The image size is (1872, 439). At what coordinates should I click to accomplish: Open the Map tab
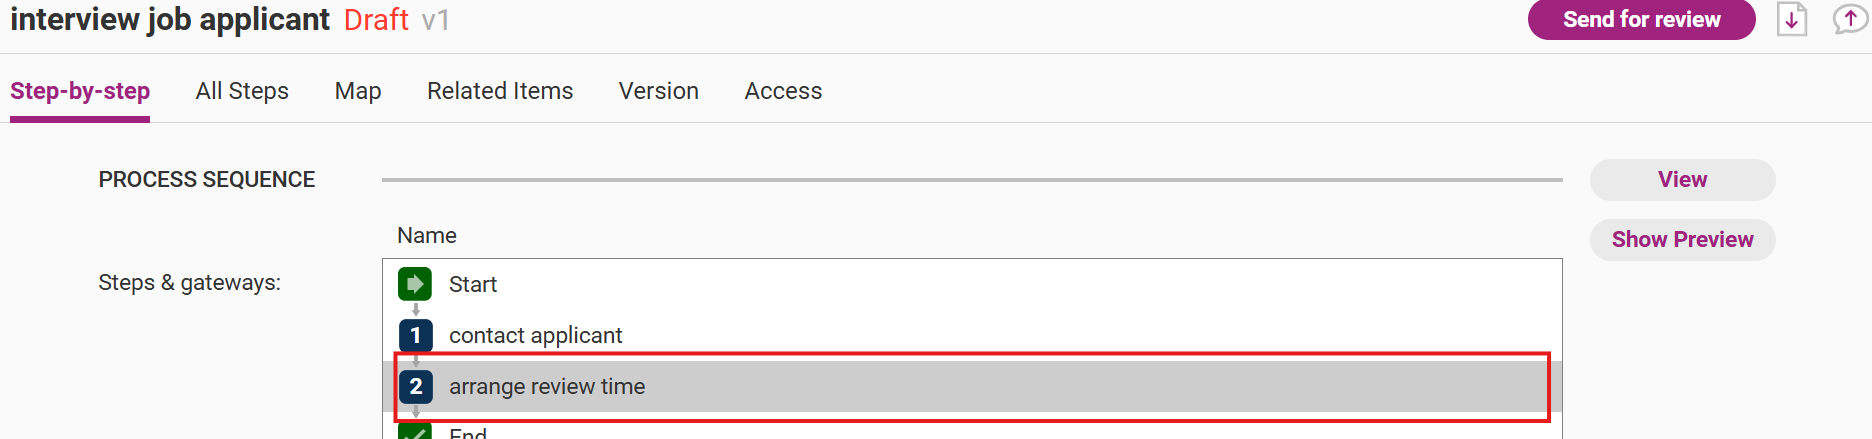tap(358, 91)
